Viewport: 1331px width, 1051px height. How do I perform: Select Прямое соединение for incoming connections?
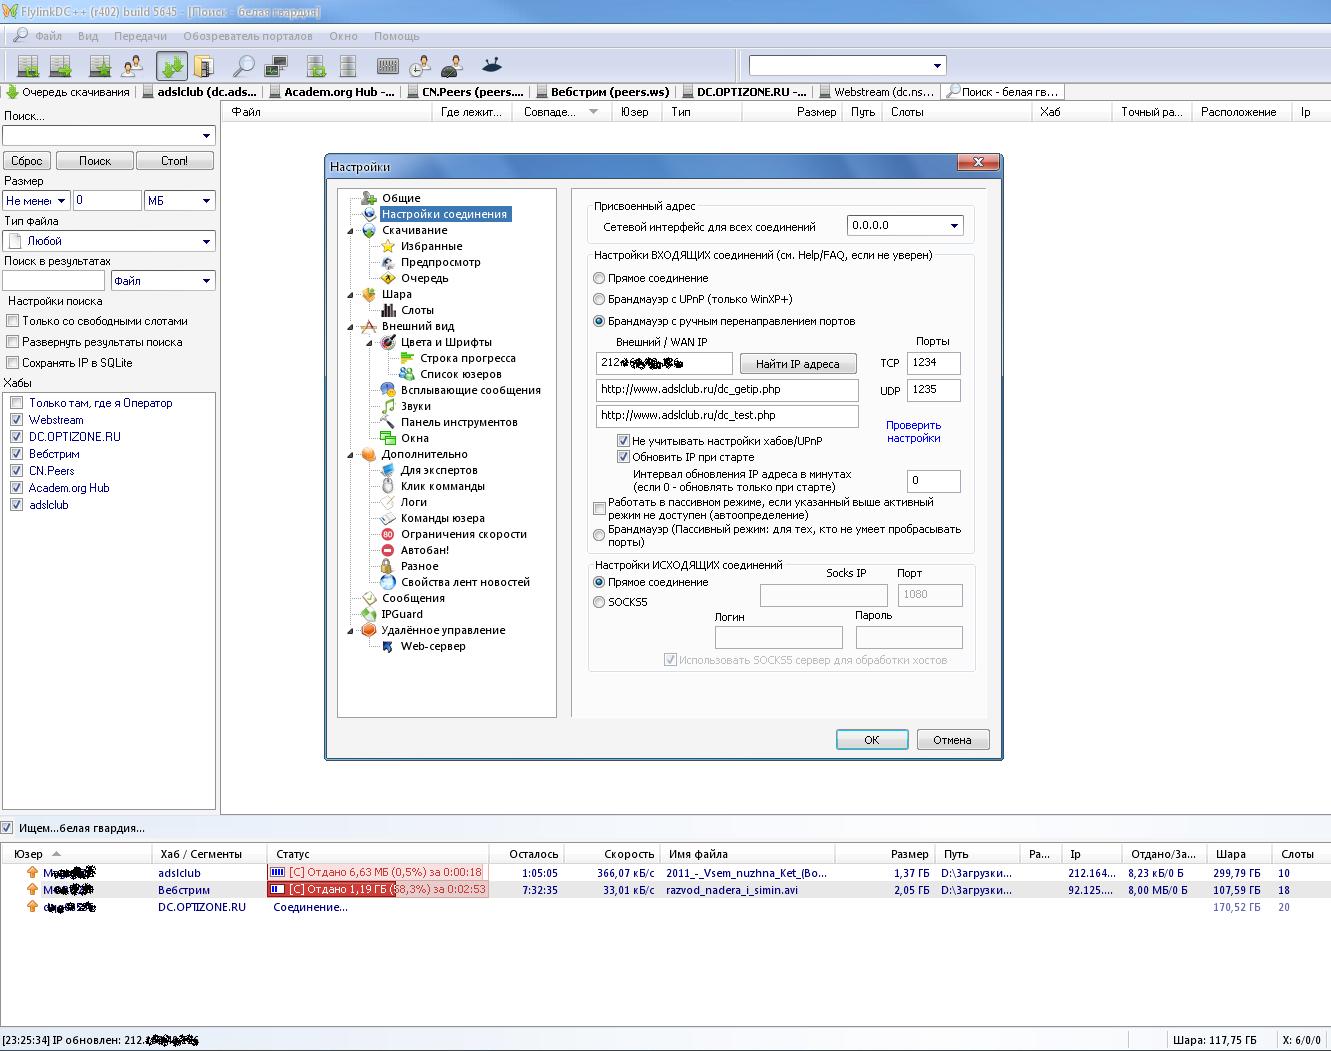(x=599, y=278)
